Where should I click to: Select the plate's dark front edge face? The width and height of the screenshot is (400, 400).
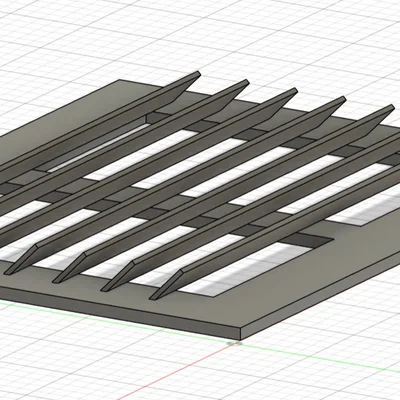(x=120, y=312)
